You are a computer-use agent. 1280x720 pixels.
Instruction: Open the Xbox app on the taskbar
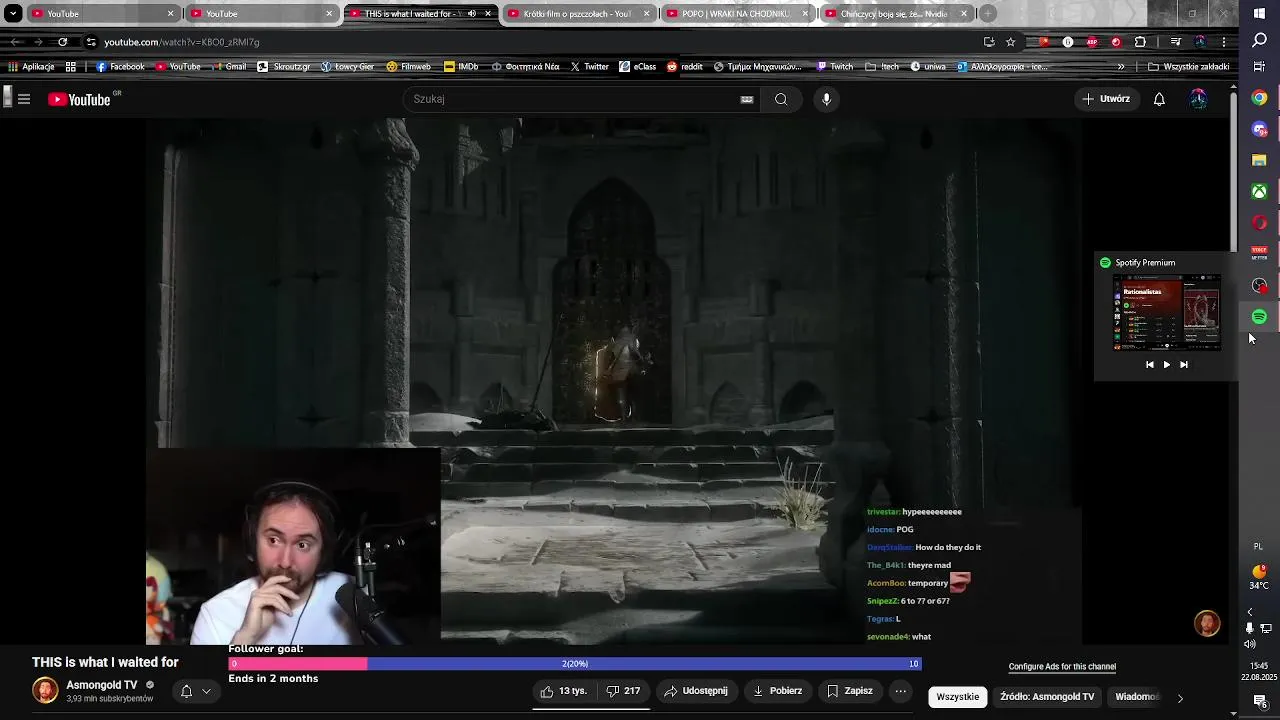(1259, 191)
